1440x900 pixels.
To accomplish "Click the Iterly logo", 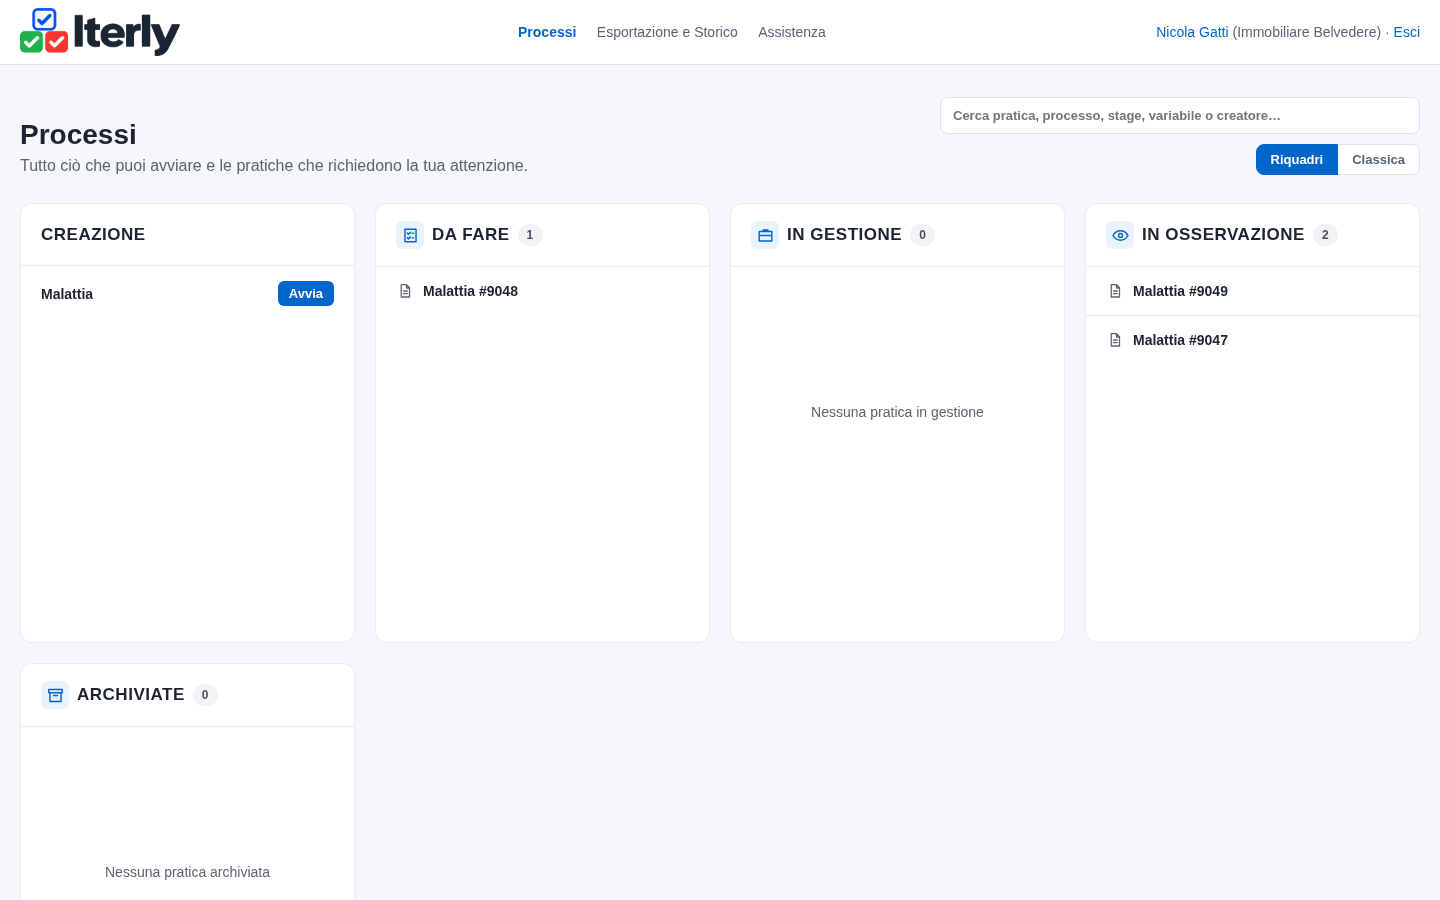I will pos(100,32).
